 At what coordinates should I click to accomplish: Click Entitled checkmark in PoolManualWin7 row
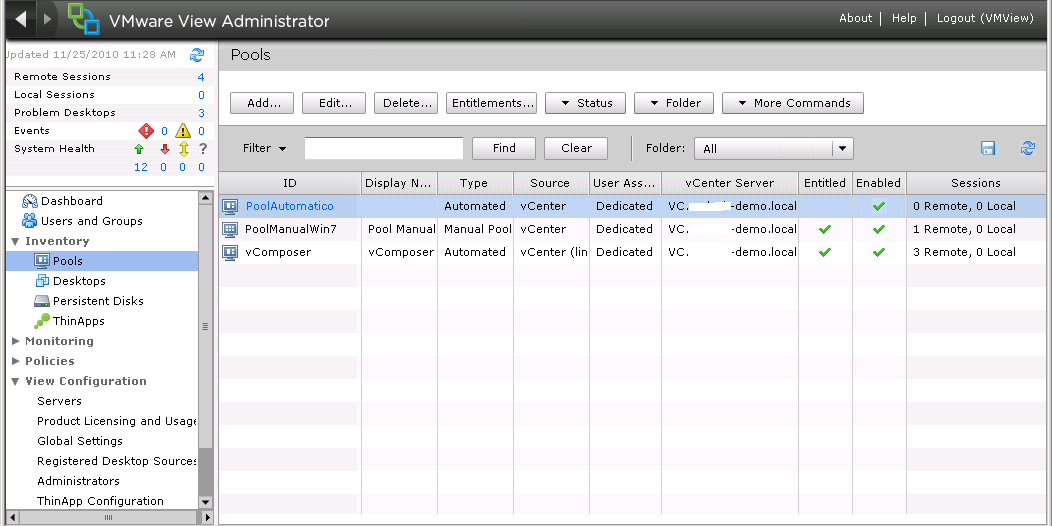[825, 229]
